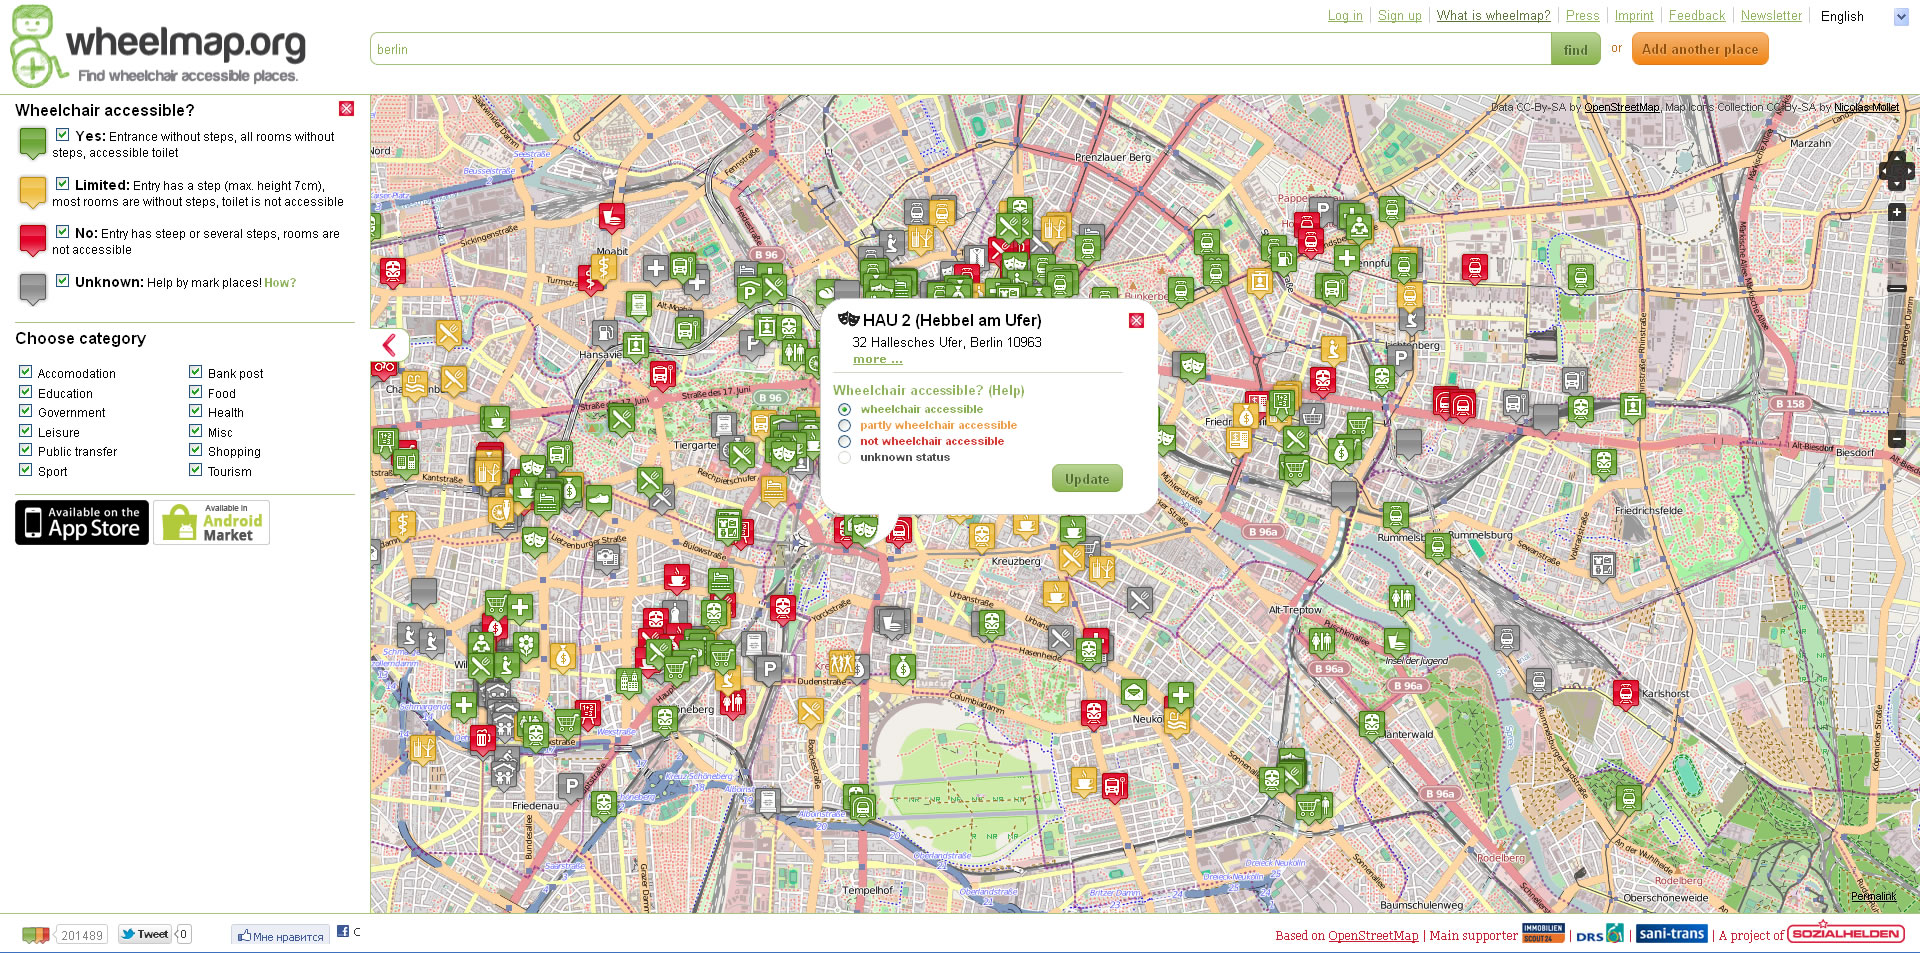Pan the map right
Screen dimensions: 1920x953
point(1909,172)
